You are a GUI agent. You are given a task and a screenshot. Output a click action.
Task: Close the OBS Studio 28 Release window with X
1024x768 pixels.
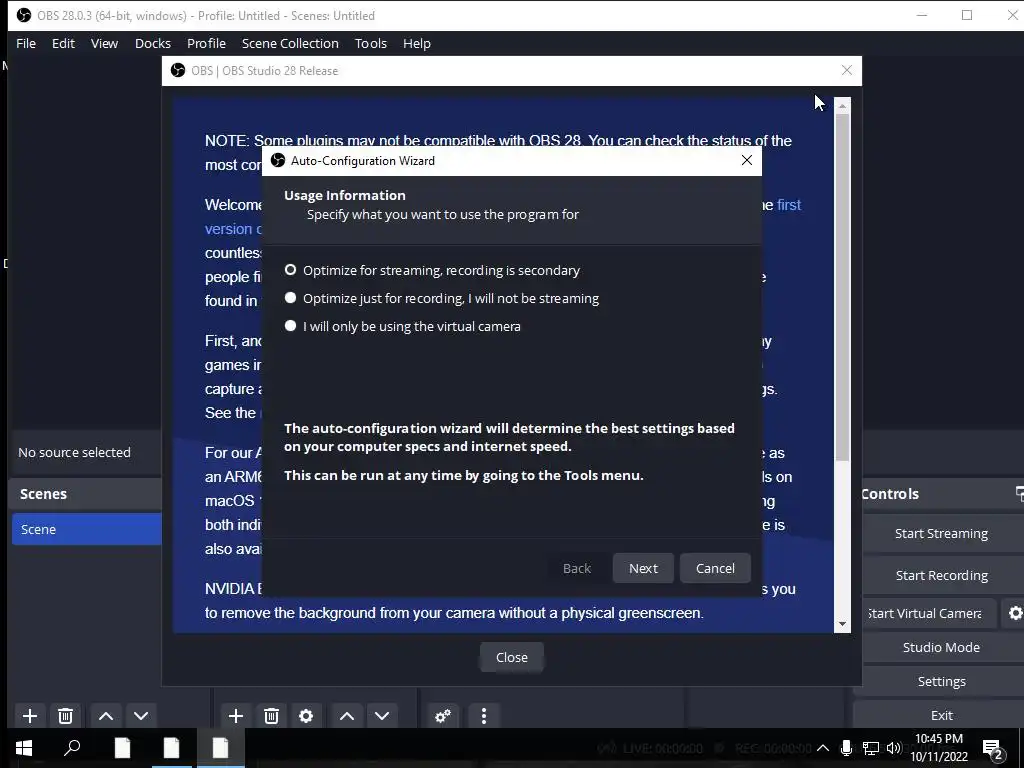pyautogui.click(x=846, y=71)
